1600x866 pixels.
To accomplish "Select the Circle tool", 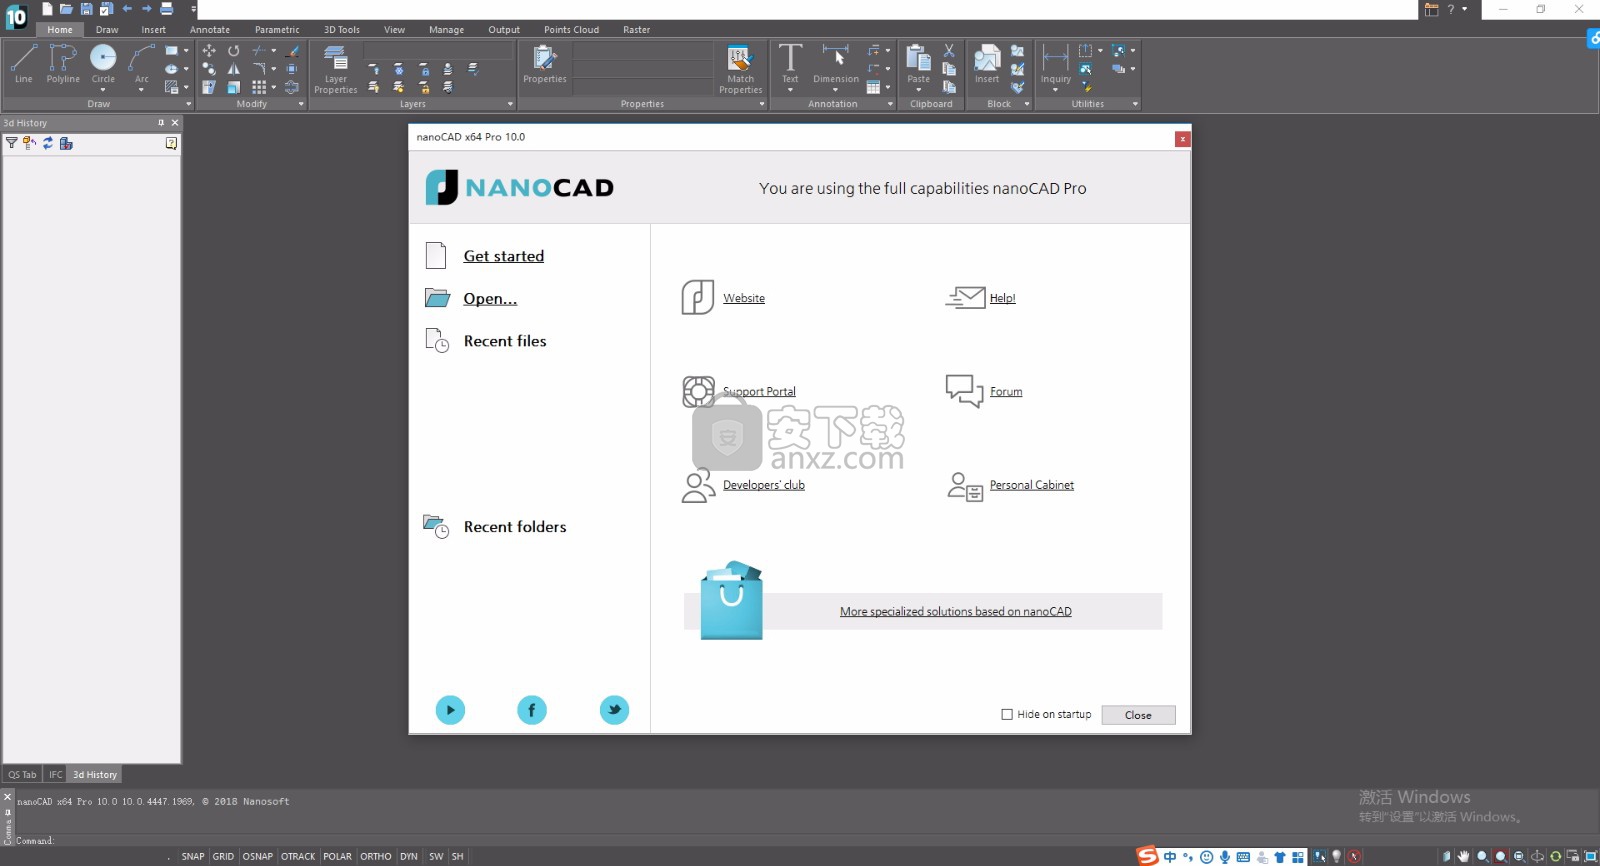I will click(103, 64).
